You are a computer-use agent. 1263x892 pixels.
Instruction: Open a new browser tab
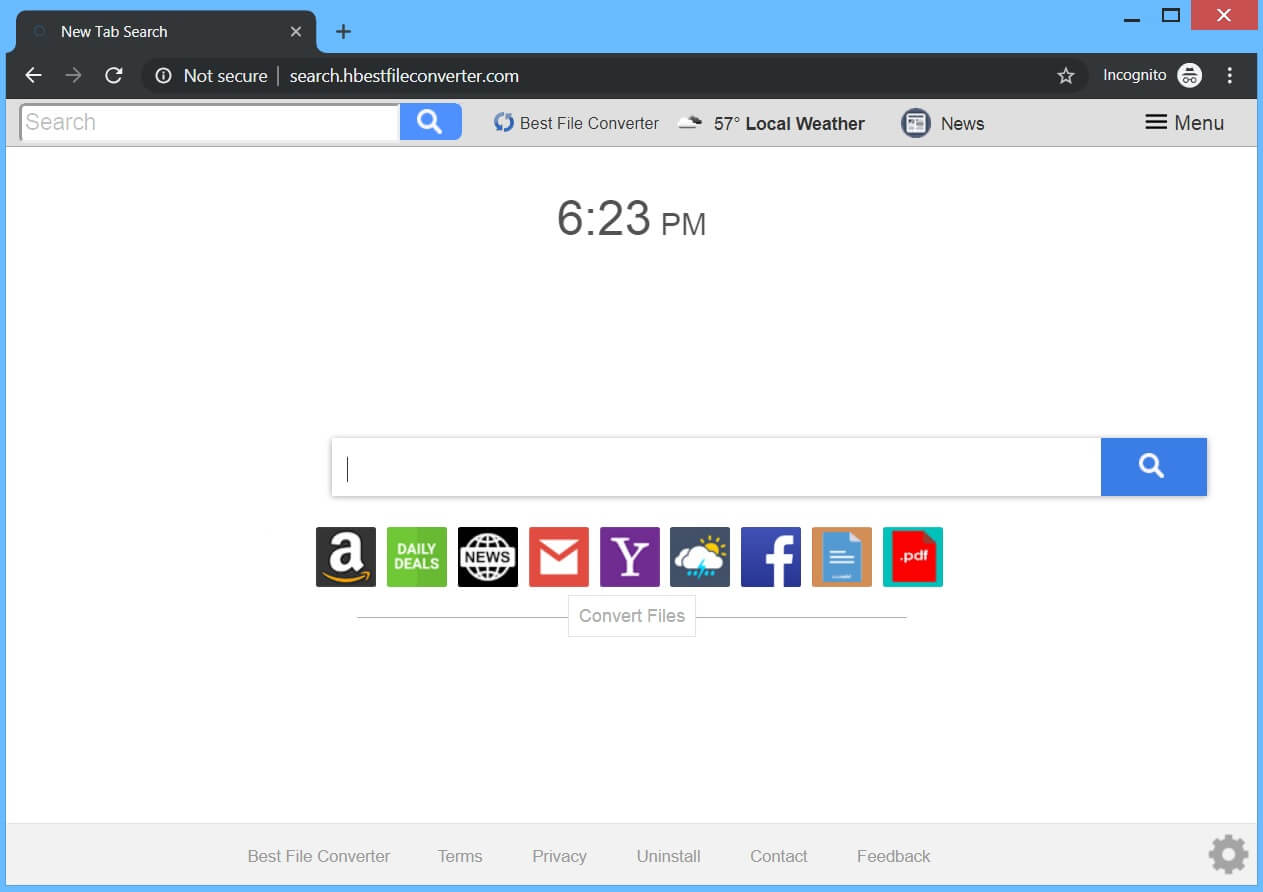[343, 32]
